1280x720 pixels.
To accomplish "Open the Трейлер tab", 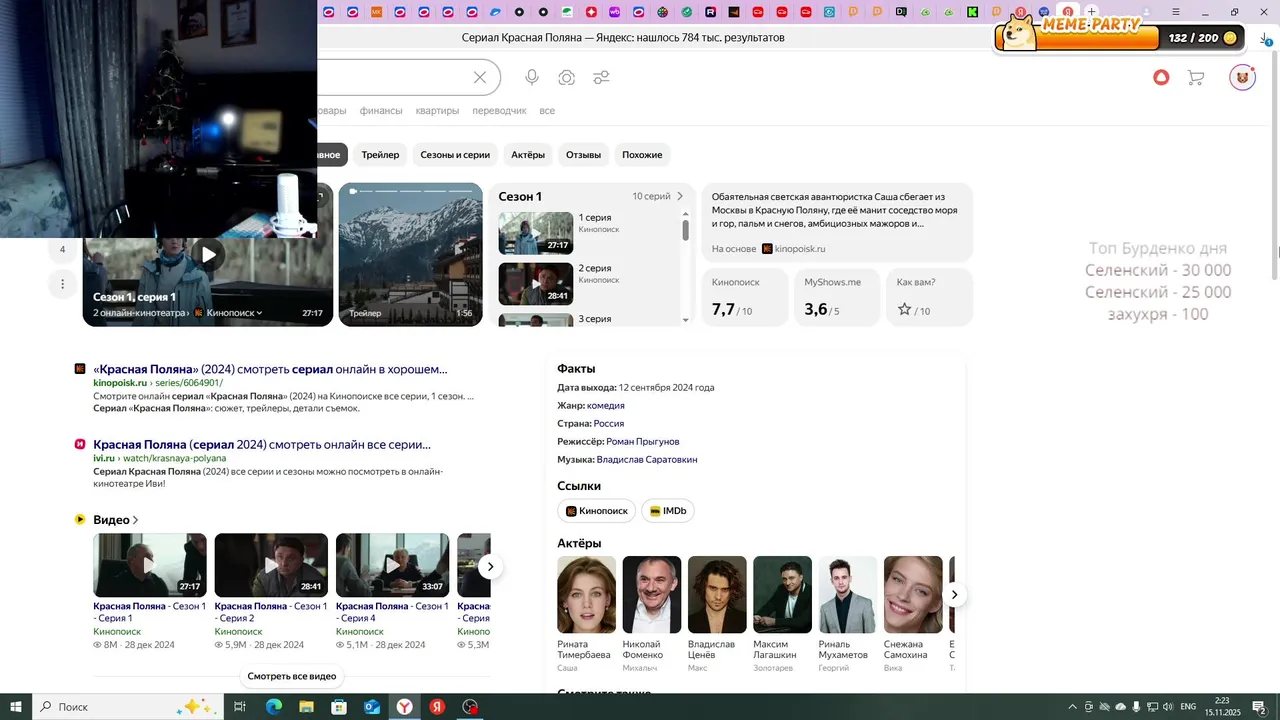I will click(380, 155).
